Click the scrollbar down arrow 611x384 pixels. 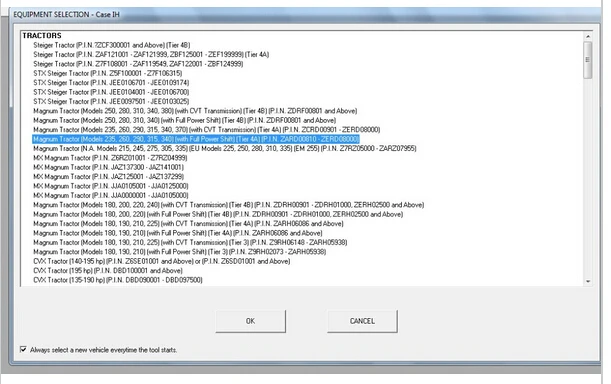coord(588,281)
